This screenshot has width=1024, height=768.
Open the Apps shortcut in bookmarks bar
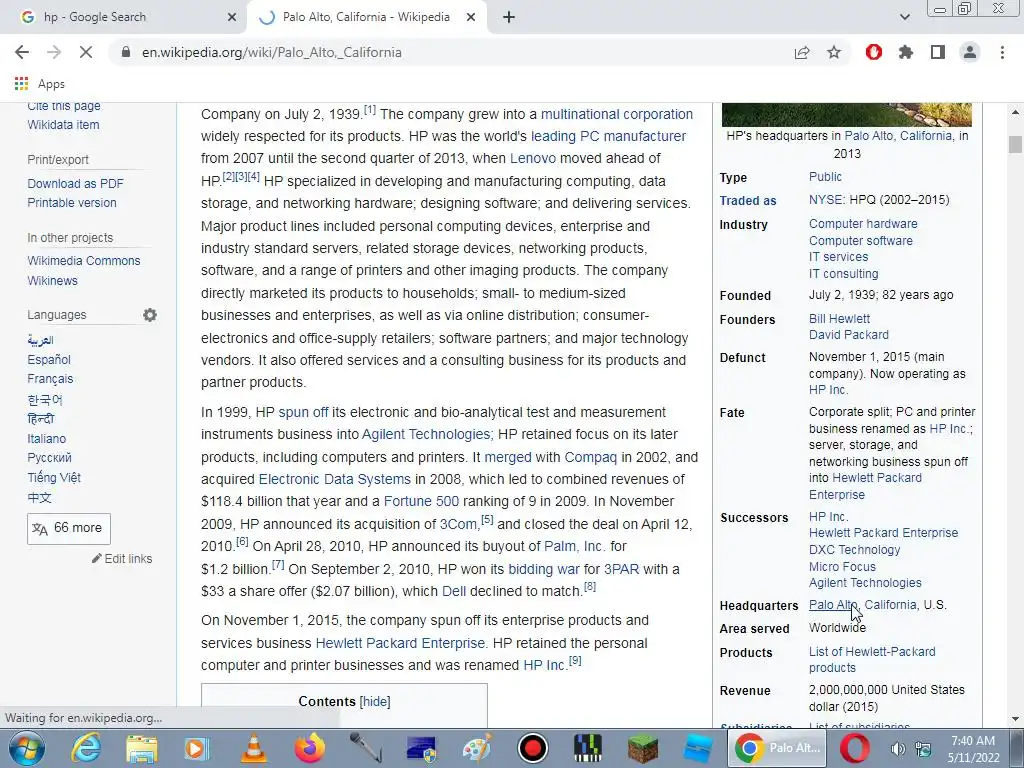[39, 84]
